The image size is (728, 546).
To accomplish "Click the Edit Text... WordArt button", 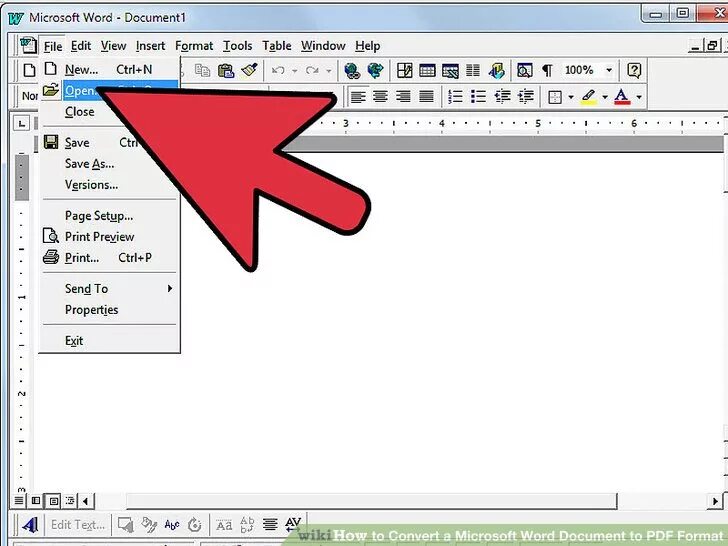I will [x=78, y=525].
